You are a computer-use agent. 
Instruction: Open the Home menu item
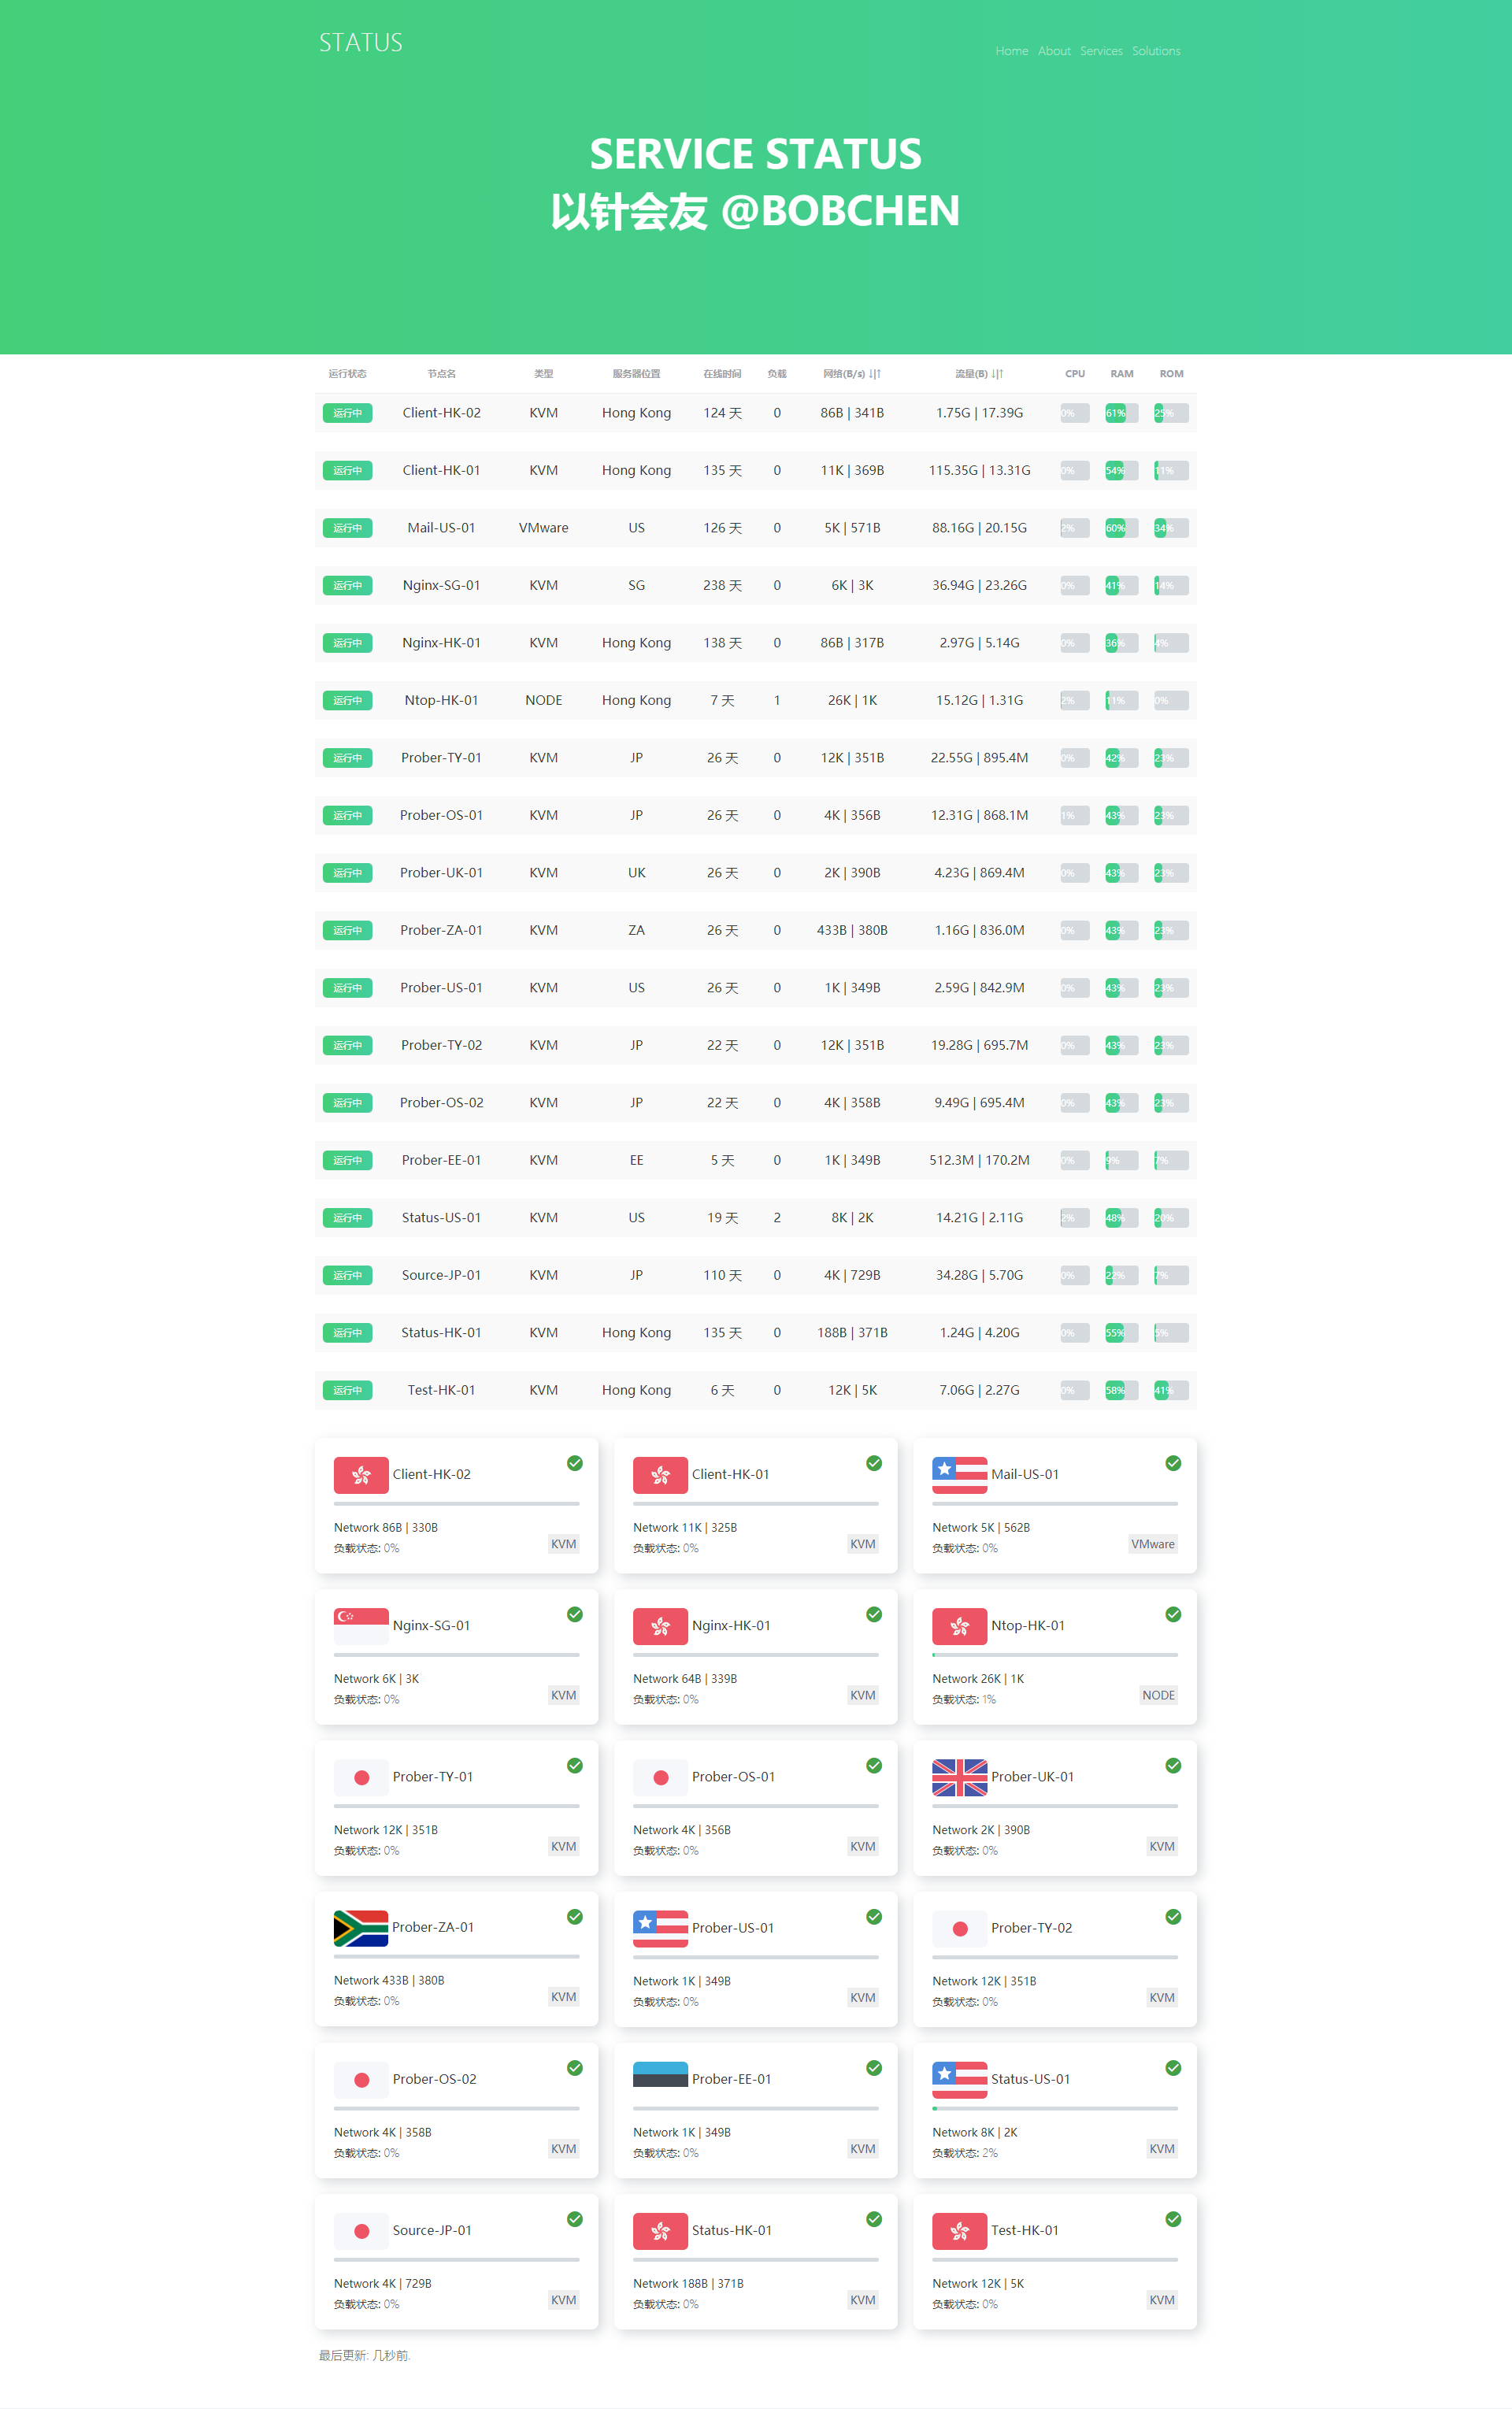1011,51
